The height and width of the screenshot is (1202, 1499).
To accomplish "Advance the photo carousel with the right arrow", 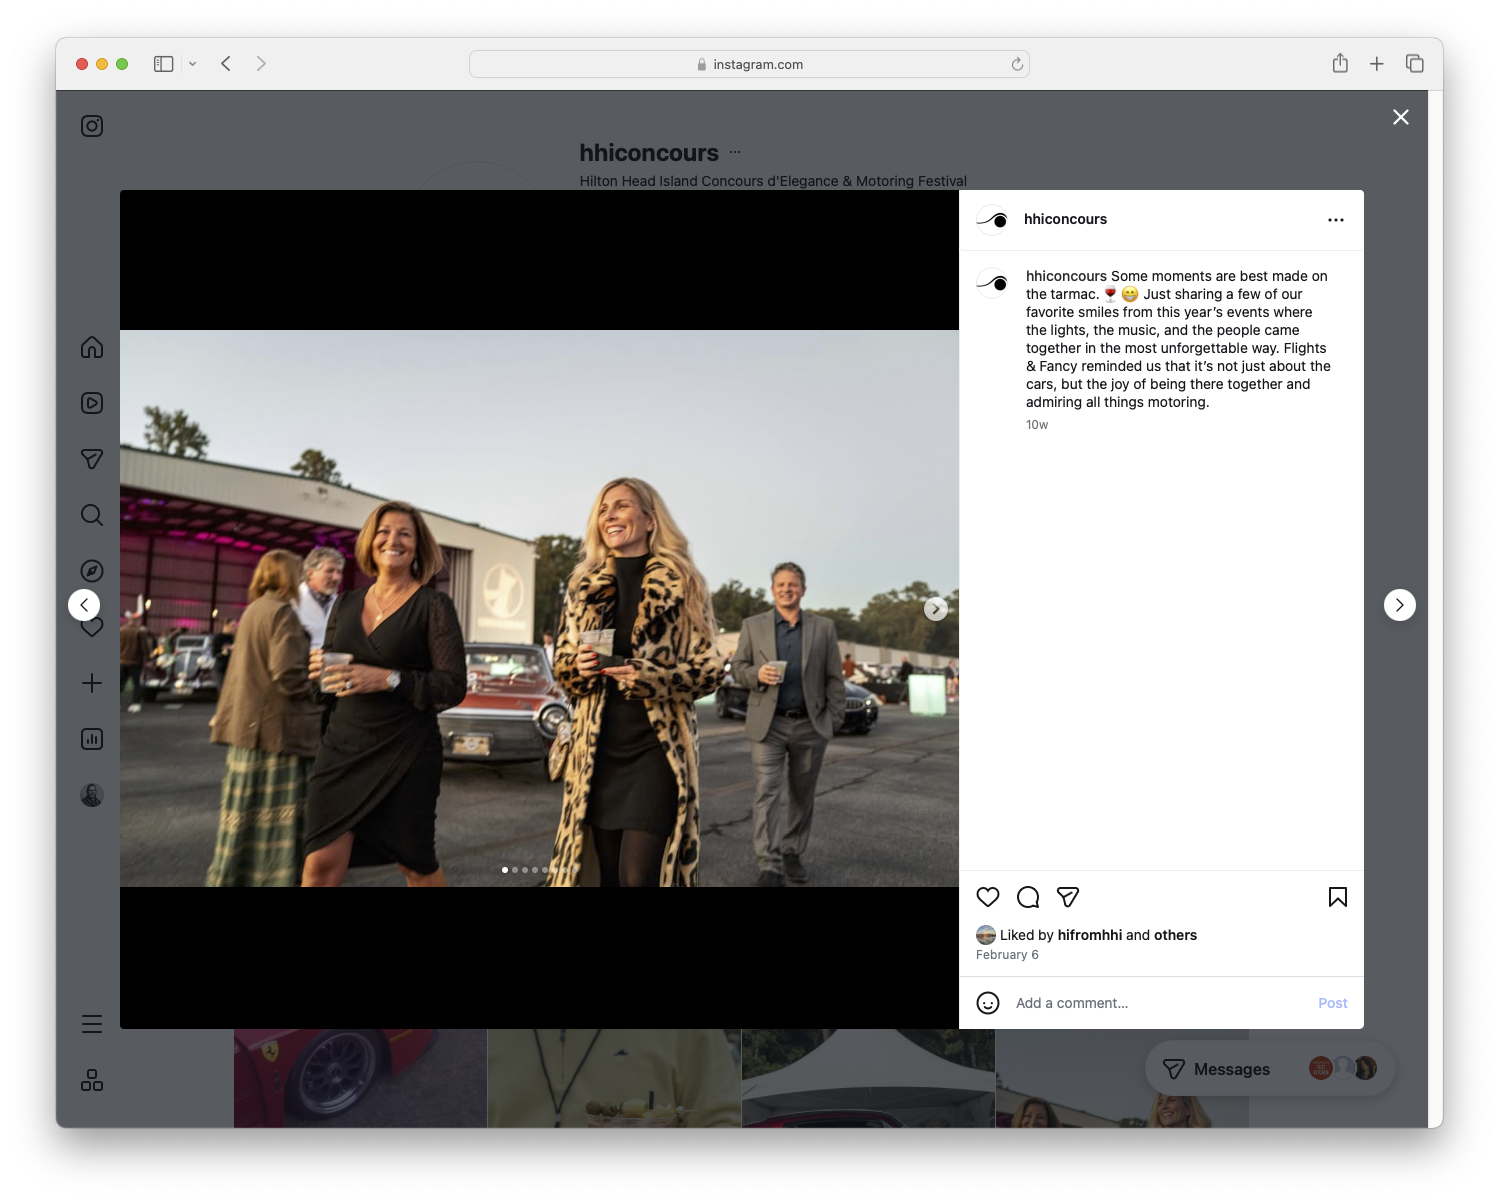I will click(x=936, y=608).
